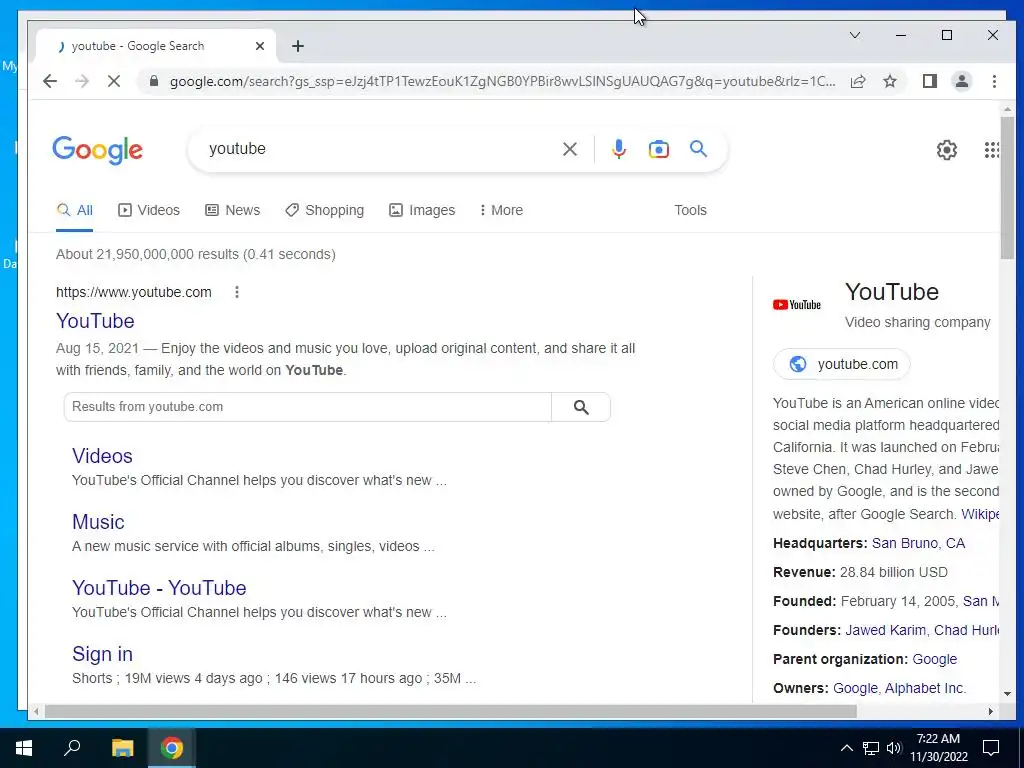The height and width of the screenshot is (768, 1024).
Task: Search by image with camera icon
Action: click(658, 149)
